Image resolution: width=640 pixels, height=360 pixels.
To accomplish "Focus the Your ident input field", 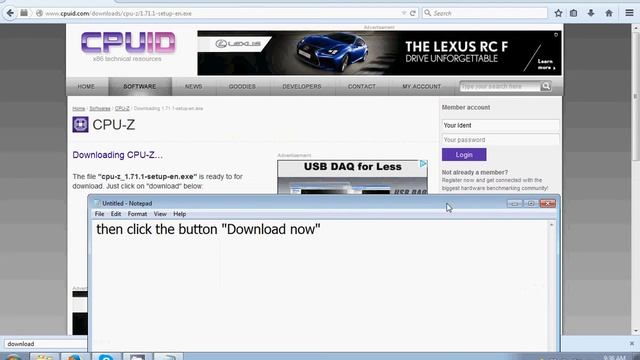I will click(500, 125).
